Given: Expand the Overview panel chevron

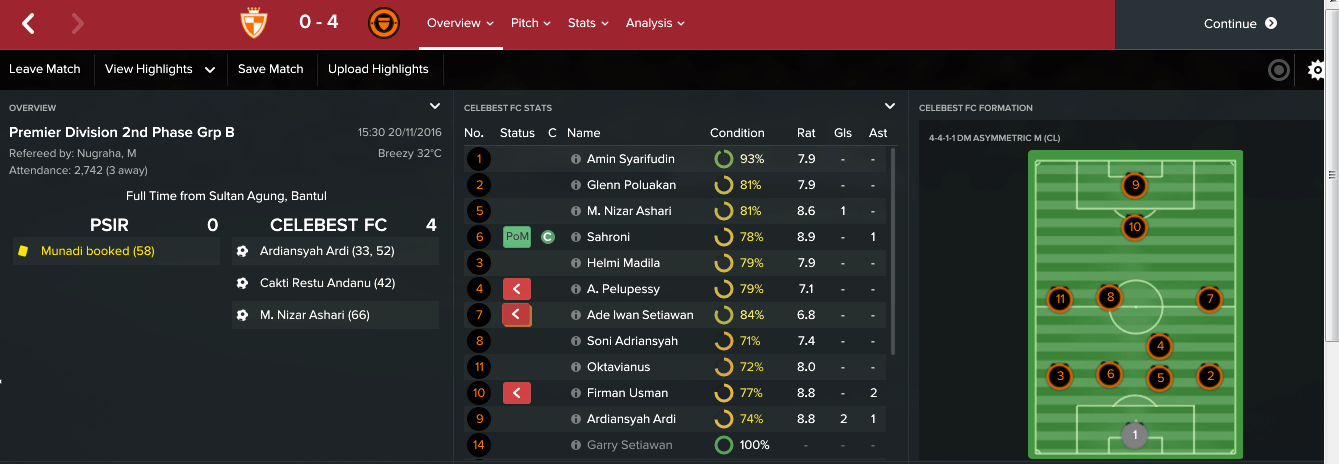Looking at the screenshot, I should pos(435,106).
